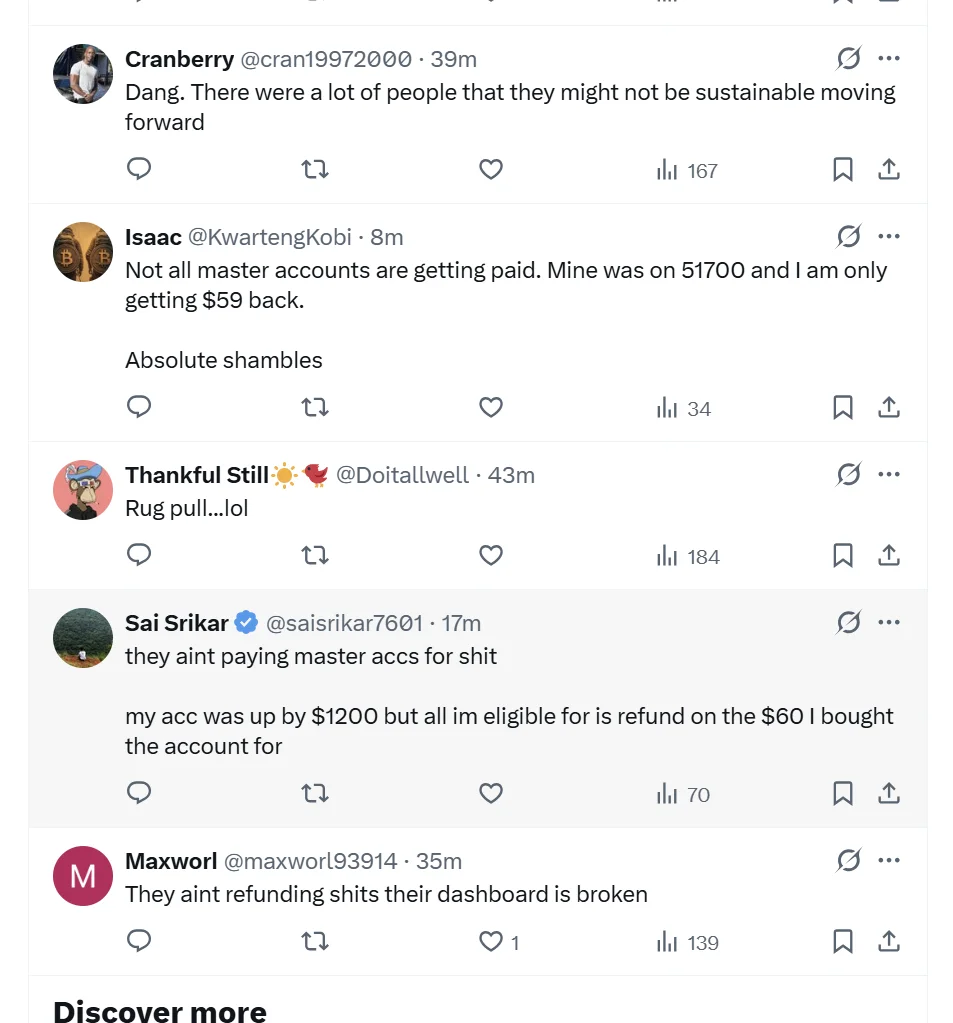This screenshot has width=953, height=1023.
Task: Open more options for Sai Srikar's post
Action: tap(888, 622)
